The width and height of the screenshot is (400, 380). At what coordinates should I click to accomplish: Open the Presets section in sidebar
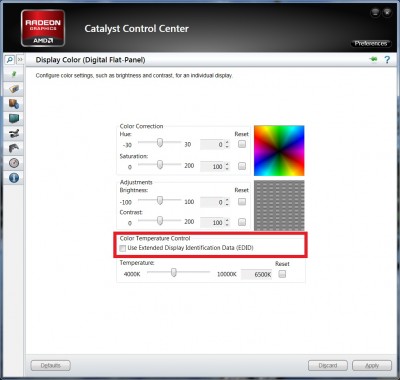pyautogui.click(x=14, y=89)
